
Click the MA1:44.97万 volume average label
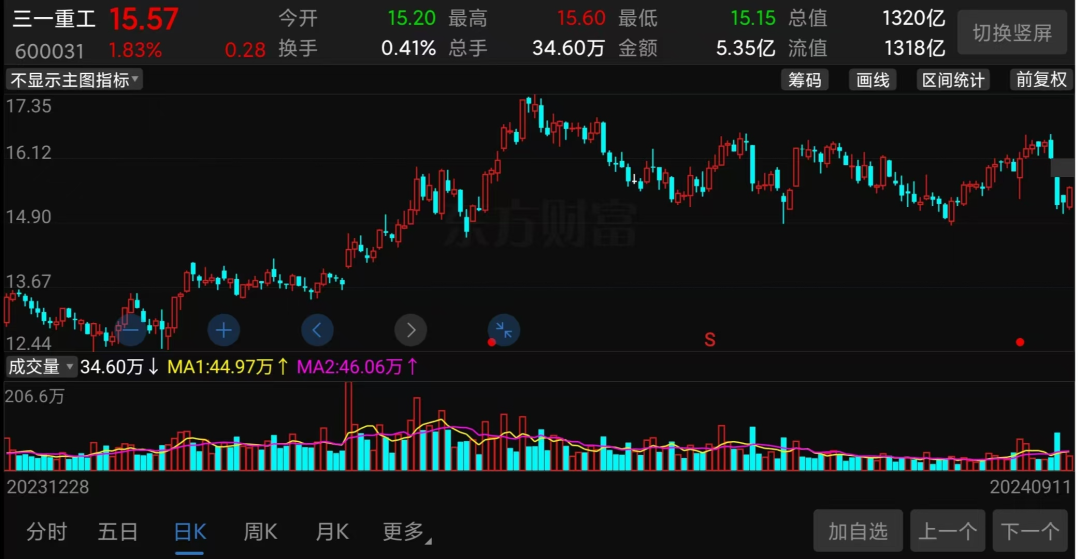(229, 367)
